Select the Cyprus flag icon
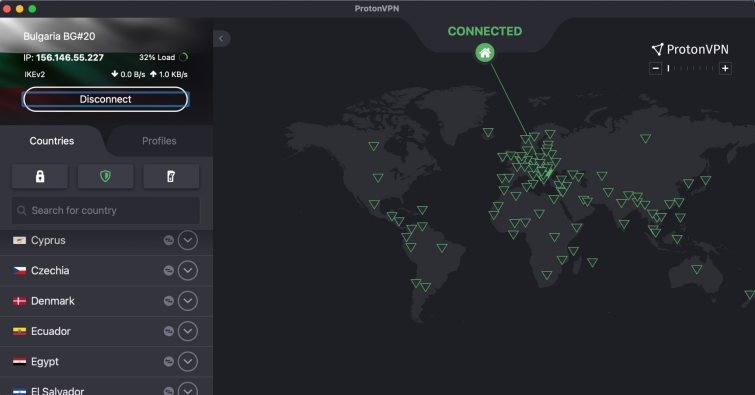755x395 pixels. click(19, 240)
